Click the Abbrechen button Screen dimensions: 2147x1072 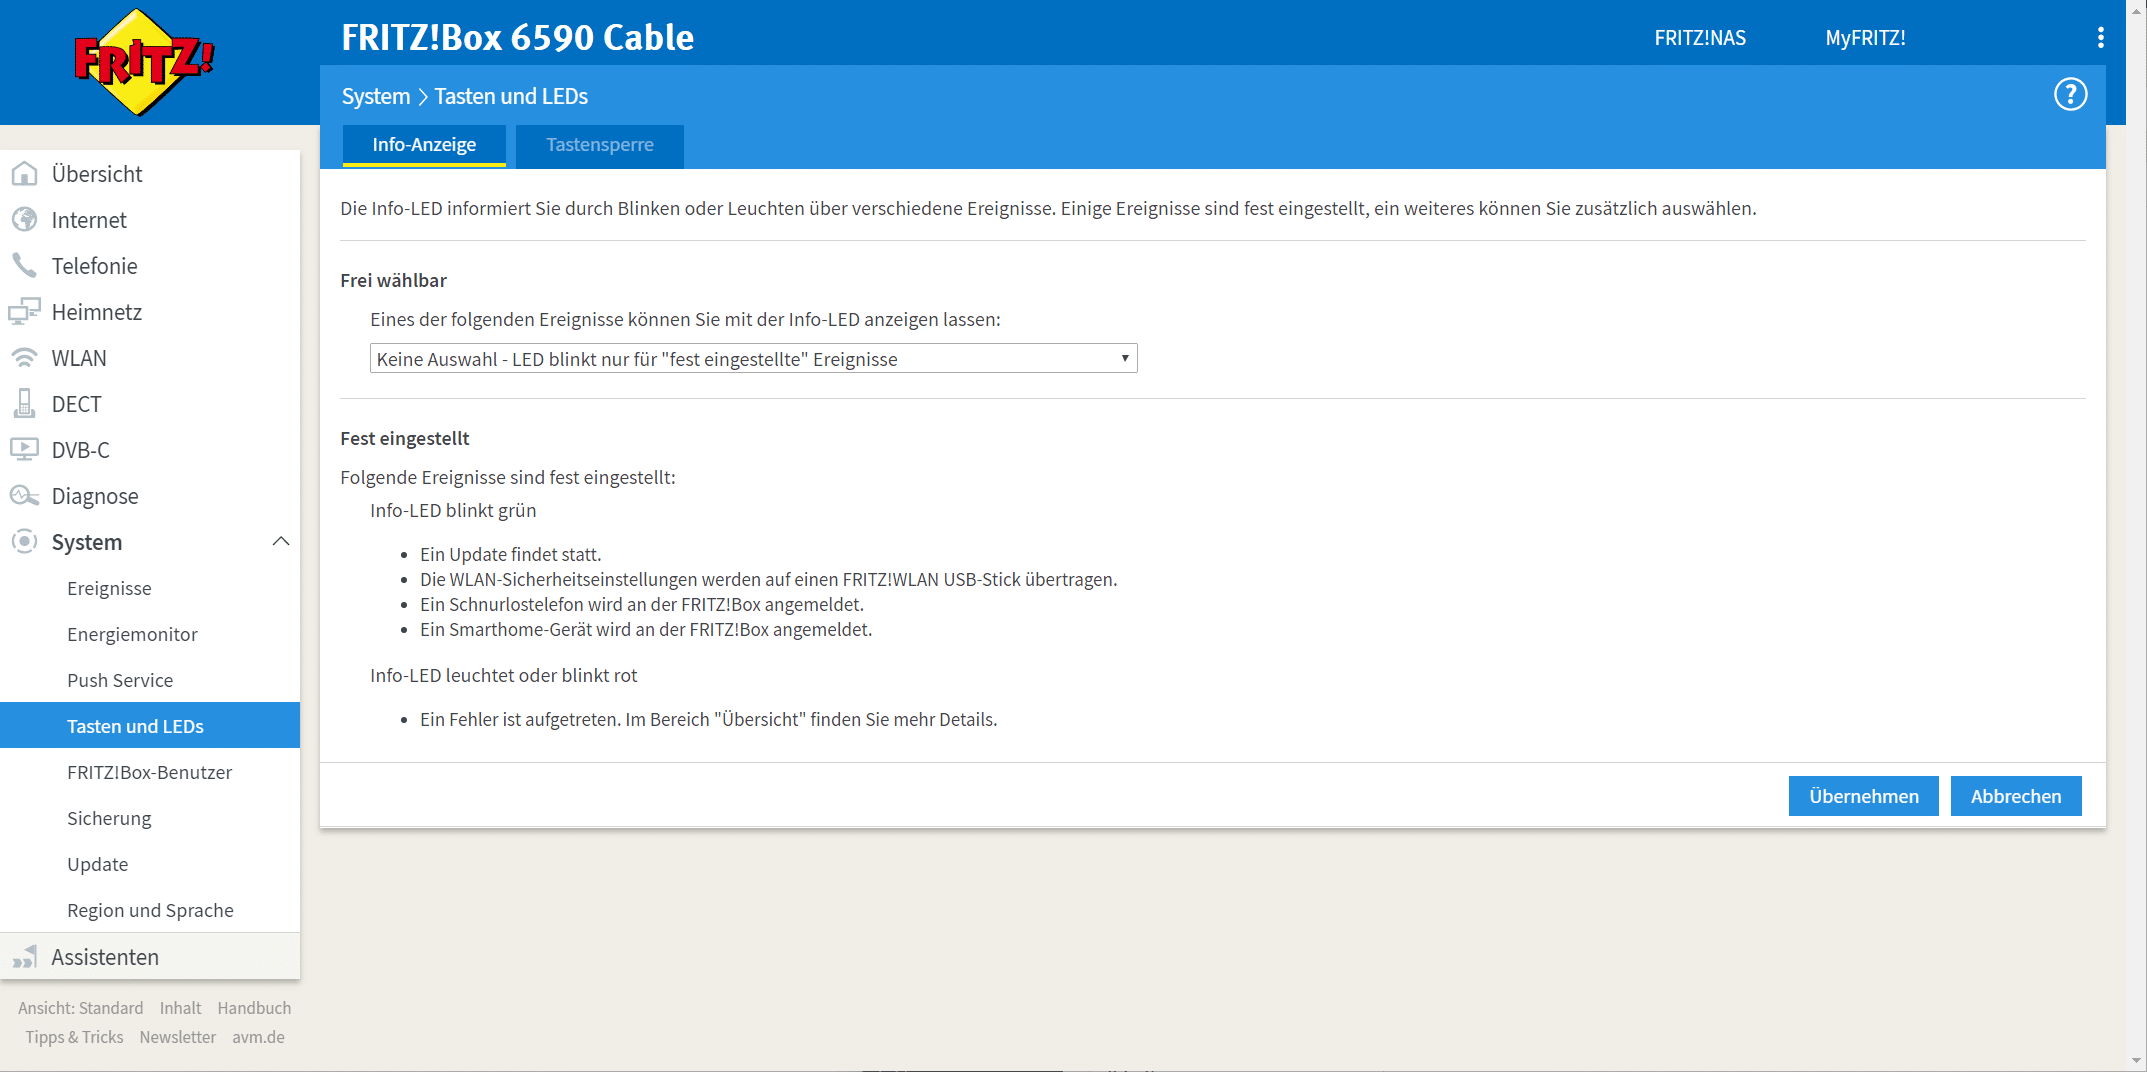coord(2015,796)
